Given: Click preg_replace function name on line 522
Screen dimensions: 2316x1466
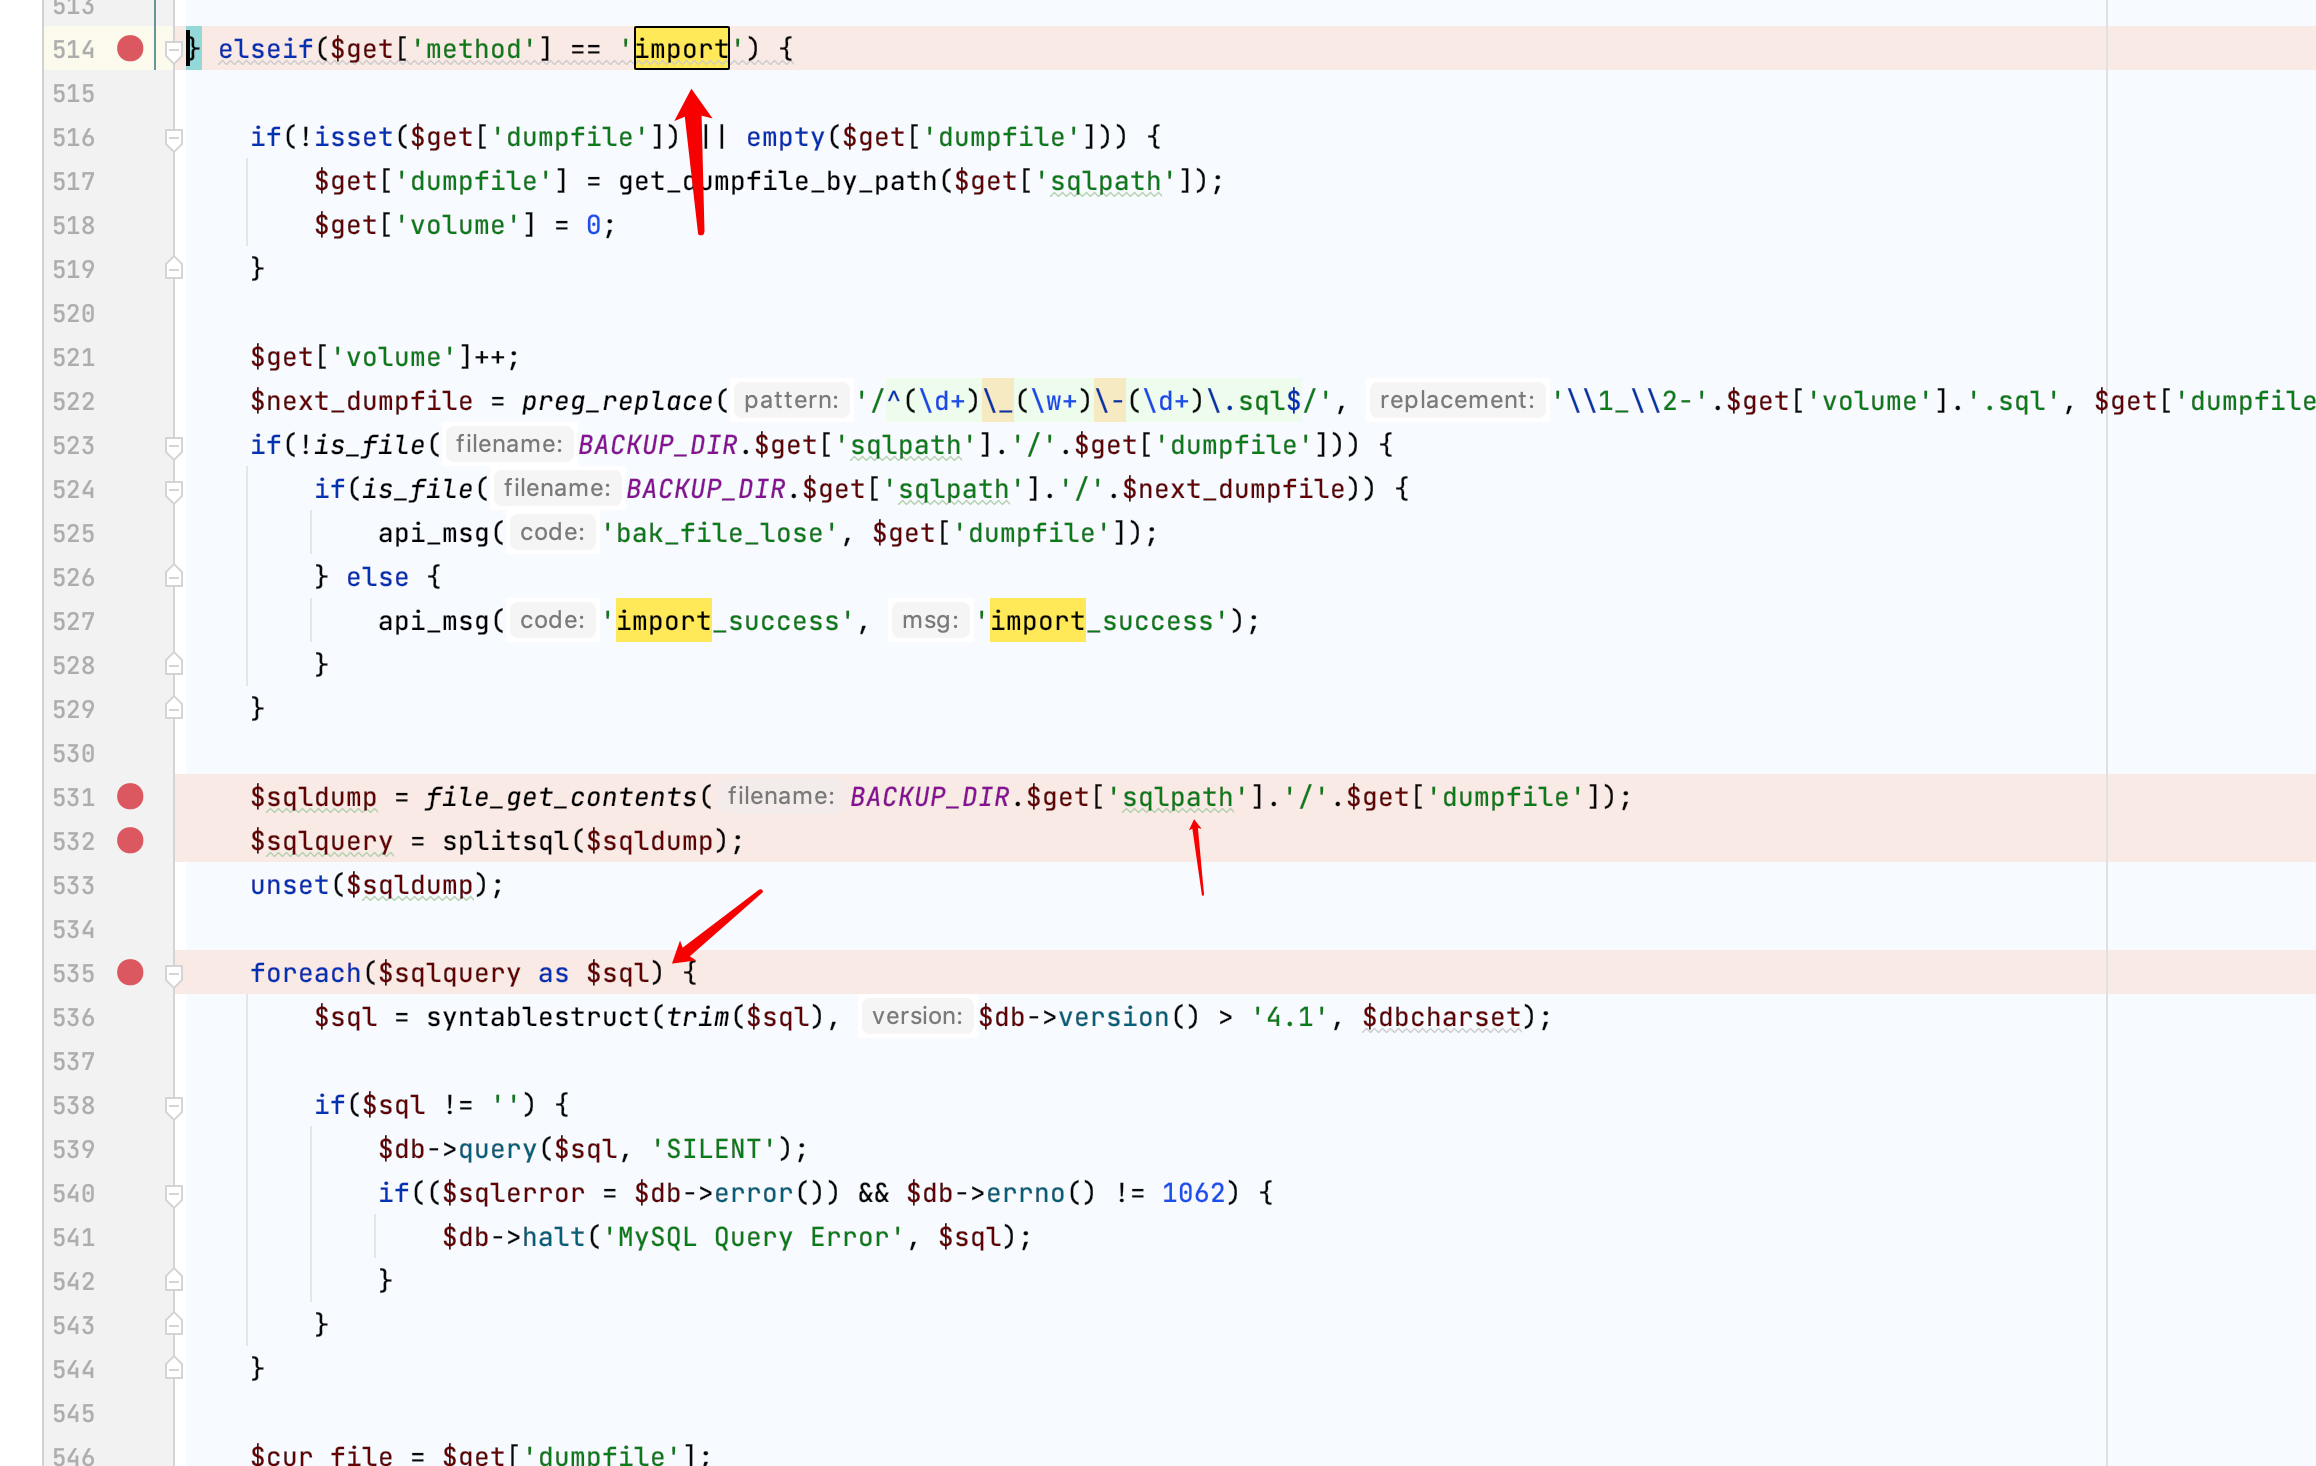Looking at the screenshot, I should 617,401.
